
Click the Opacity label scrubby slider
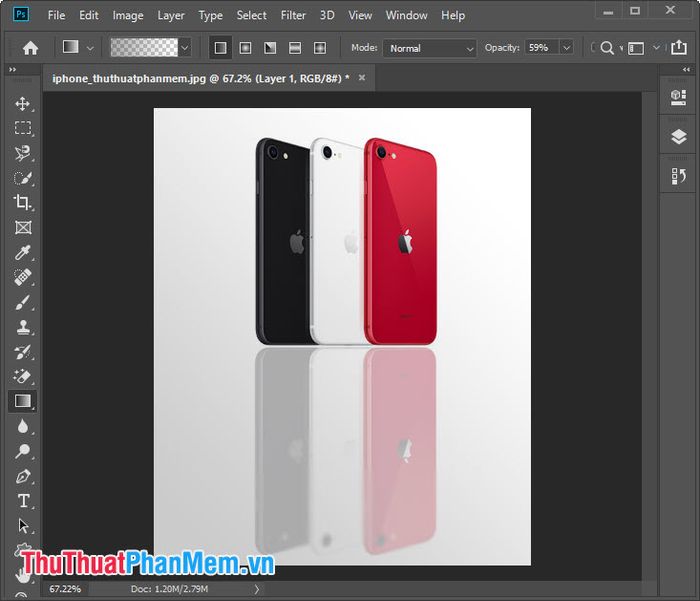[502, 47]
